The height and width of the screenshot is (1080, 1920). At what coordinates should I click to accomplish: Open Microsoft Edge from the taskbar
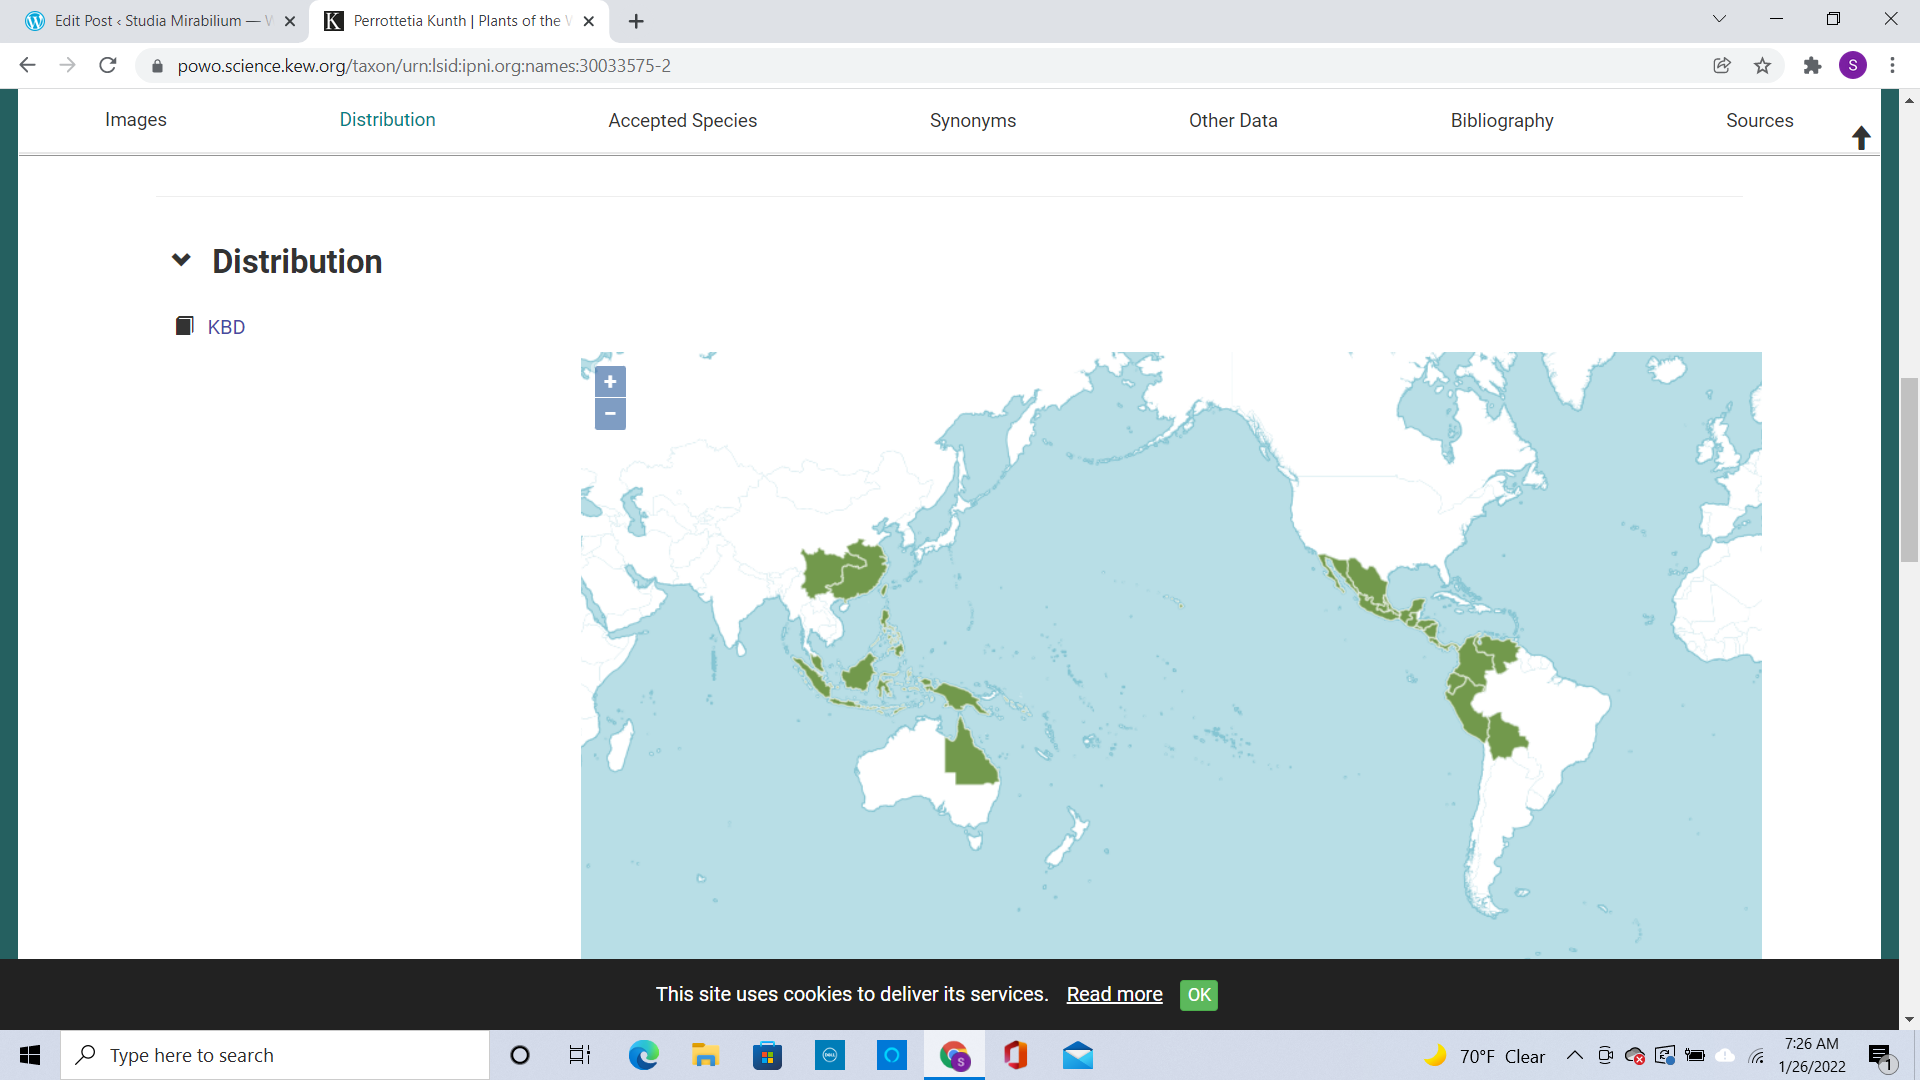click(643, 1055)
